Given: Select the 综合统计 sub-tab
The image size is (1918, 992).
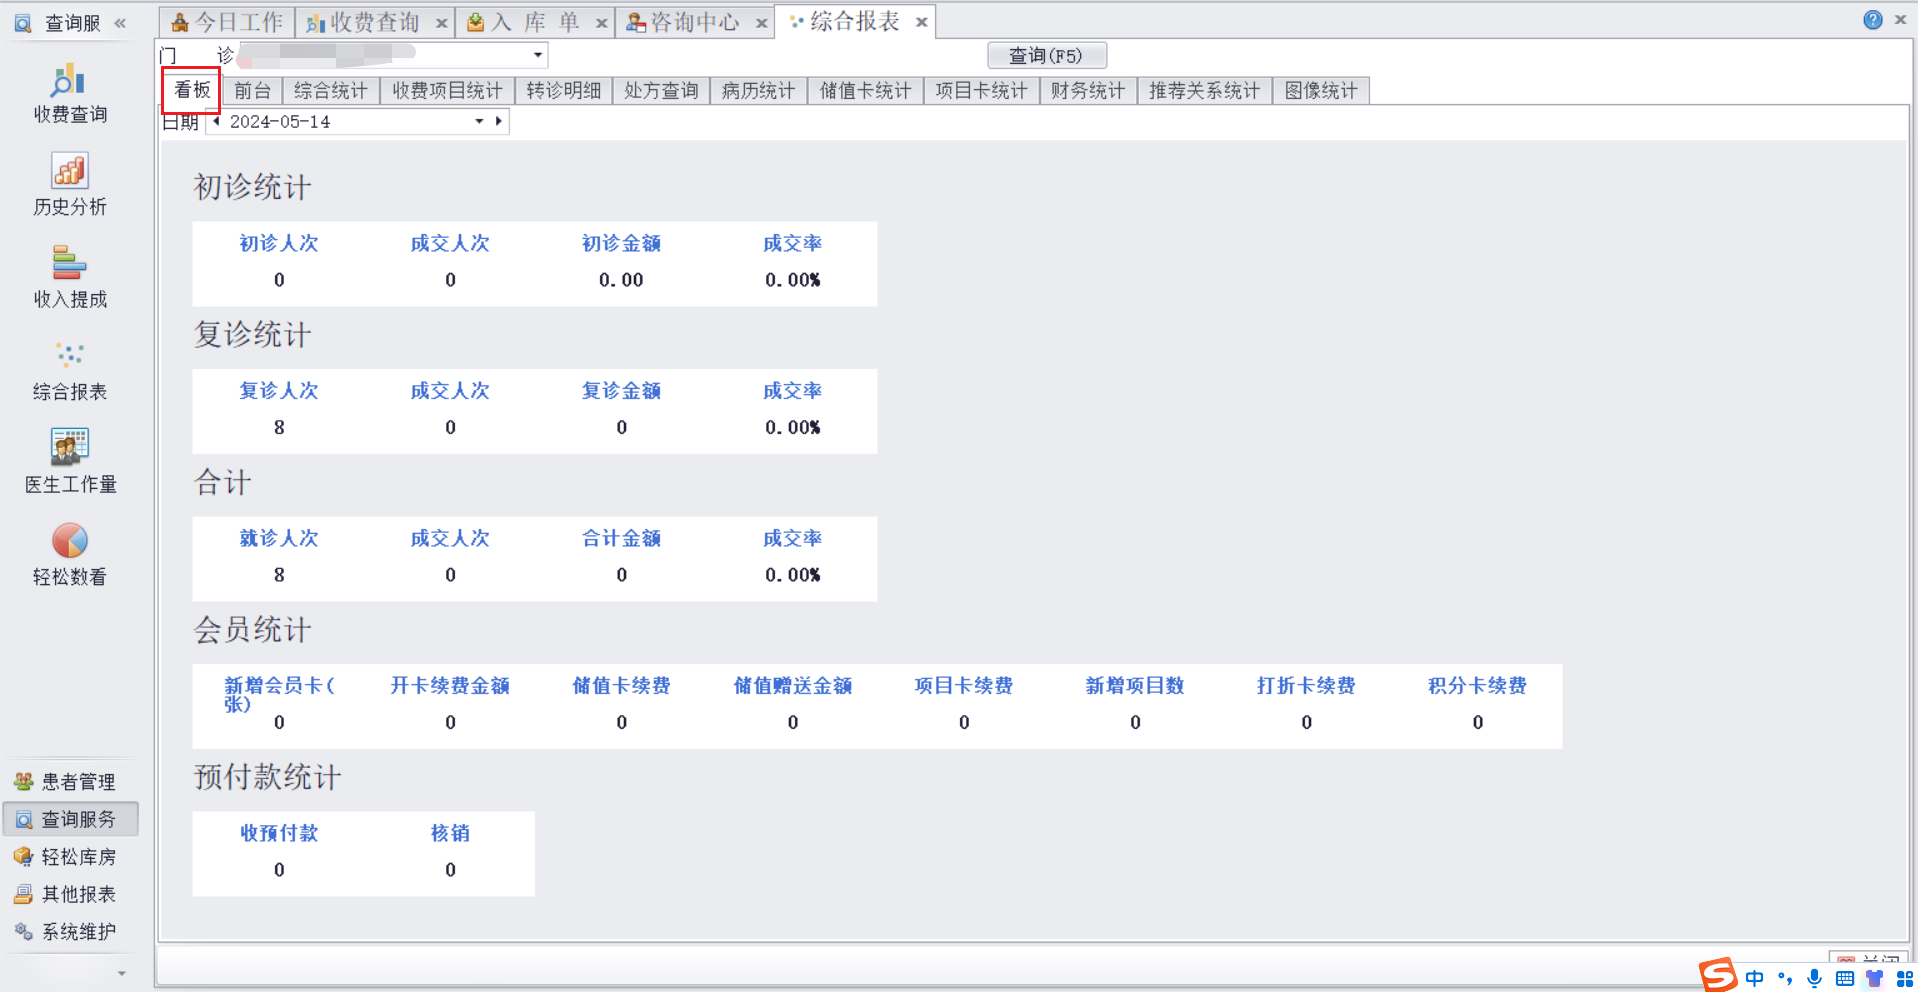Looking at the screenshot, I should tap(331, 91).
